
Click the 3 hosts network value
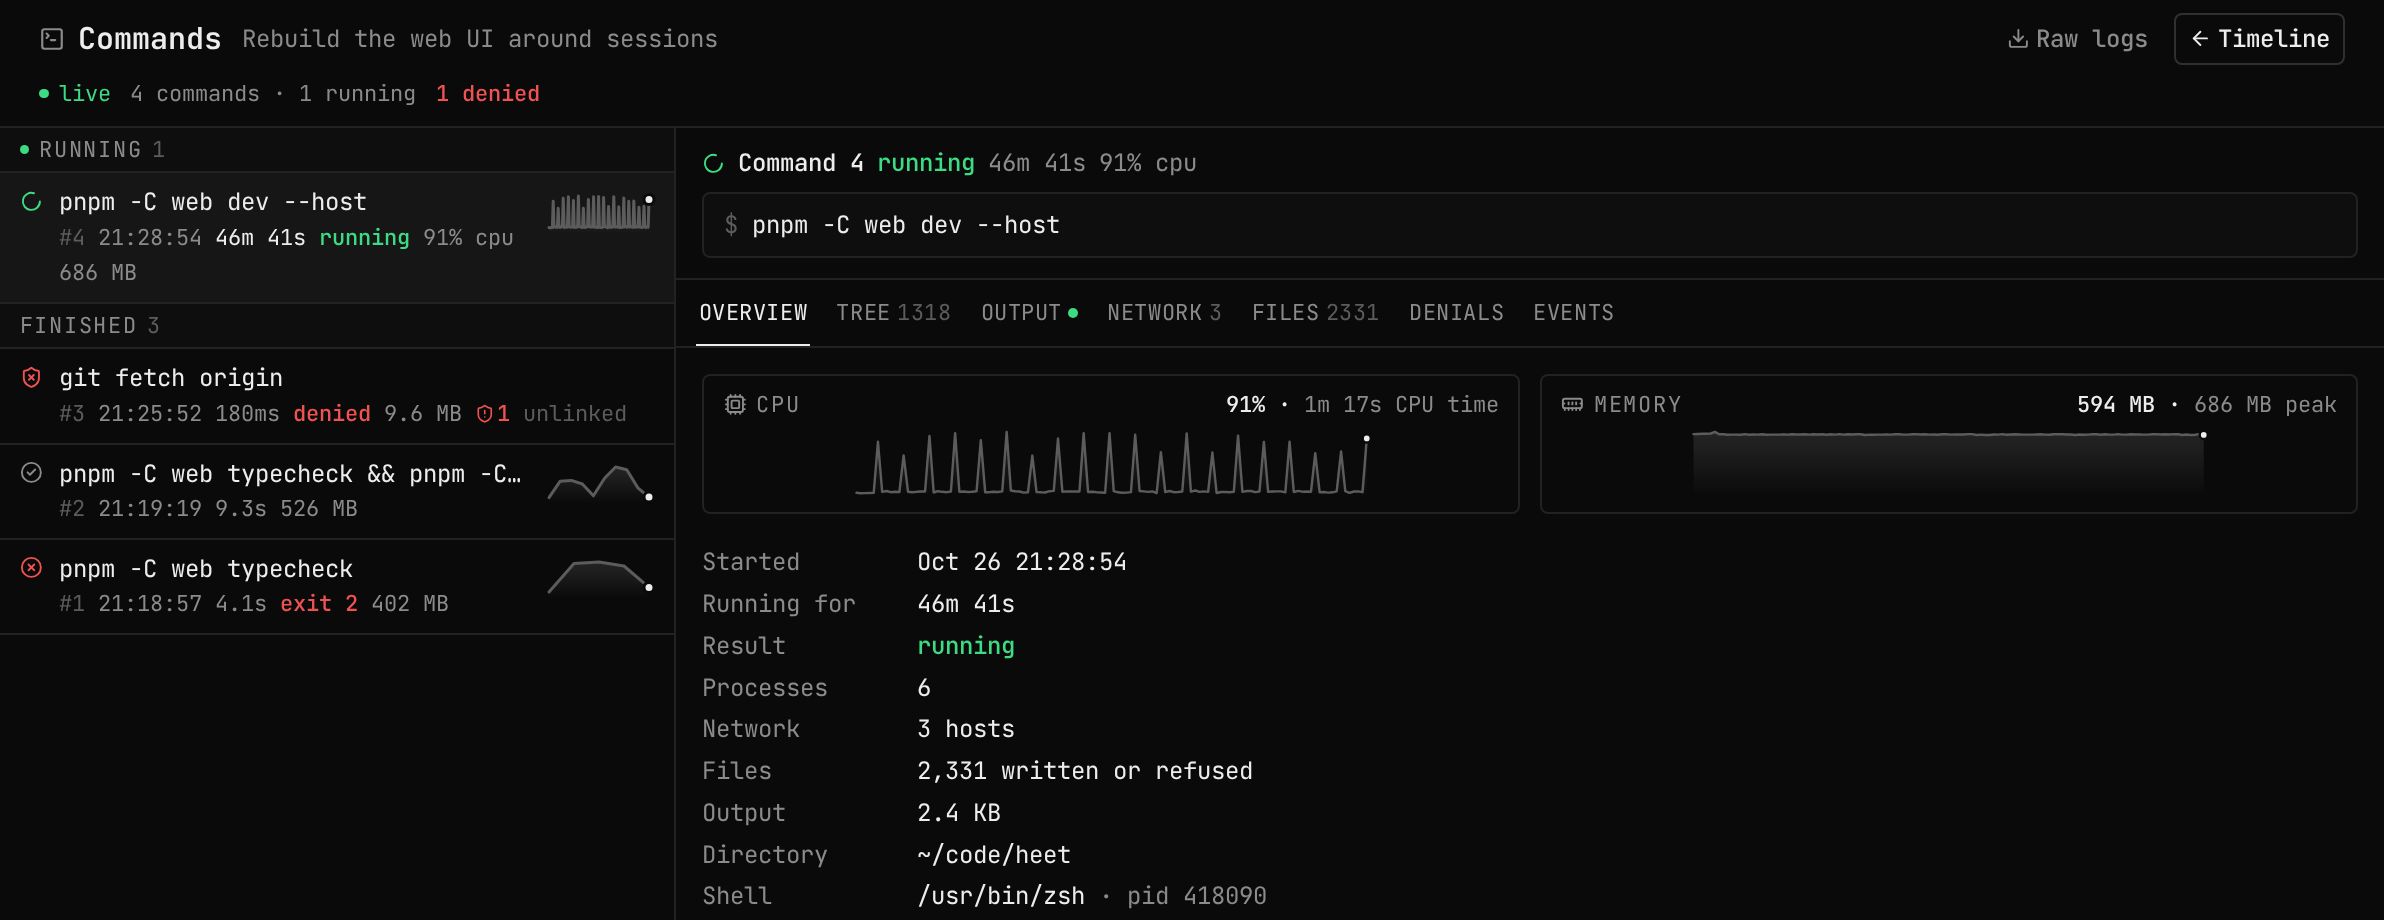[966, 729]
